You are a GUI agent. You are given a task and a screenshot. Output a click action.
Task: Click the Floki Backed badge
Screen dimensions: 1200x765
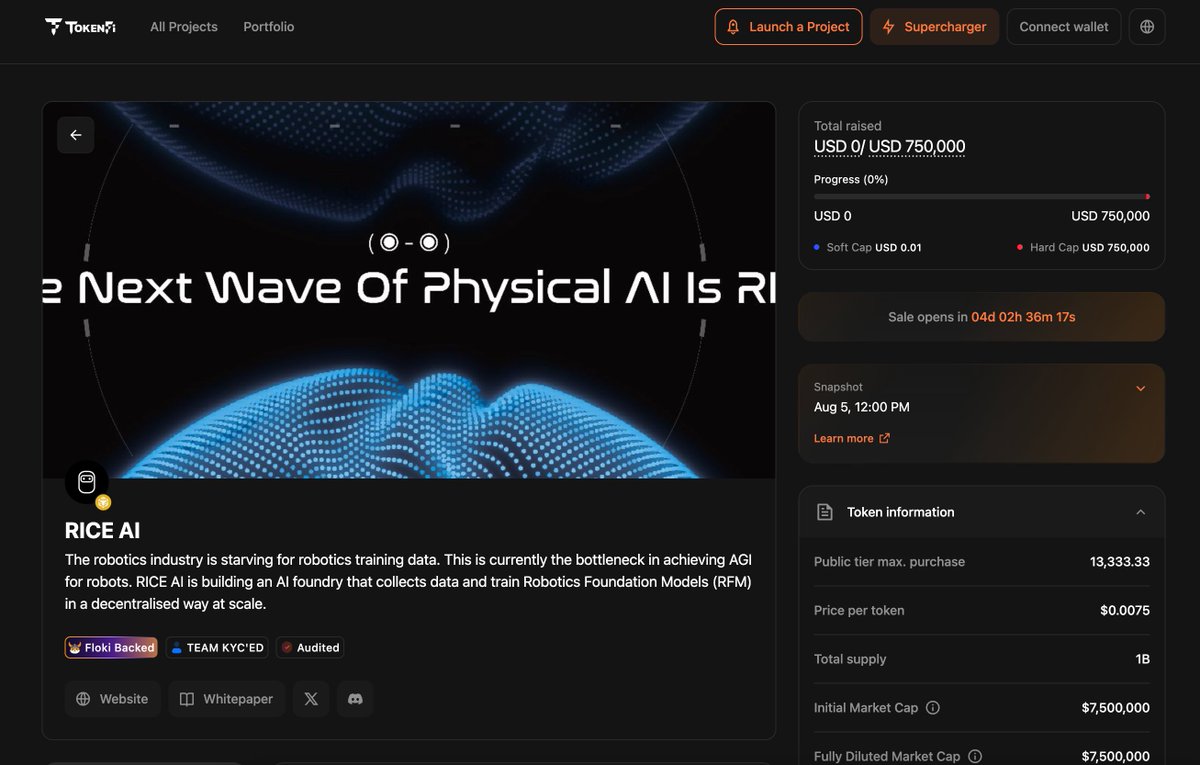111,648
